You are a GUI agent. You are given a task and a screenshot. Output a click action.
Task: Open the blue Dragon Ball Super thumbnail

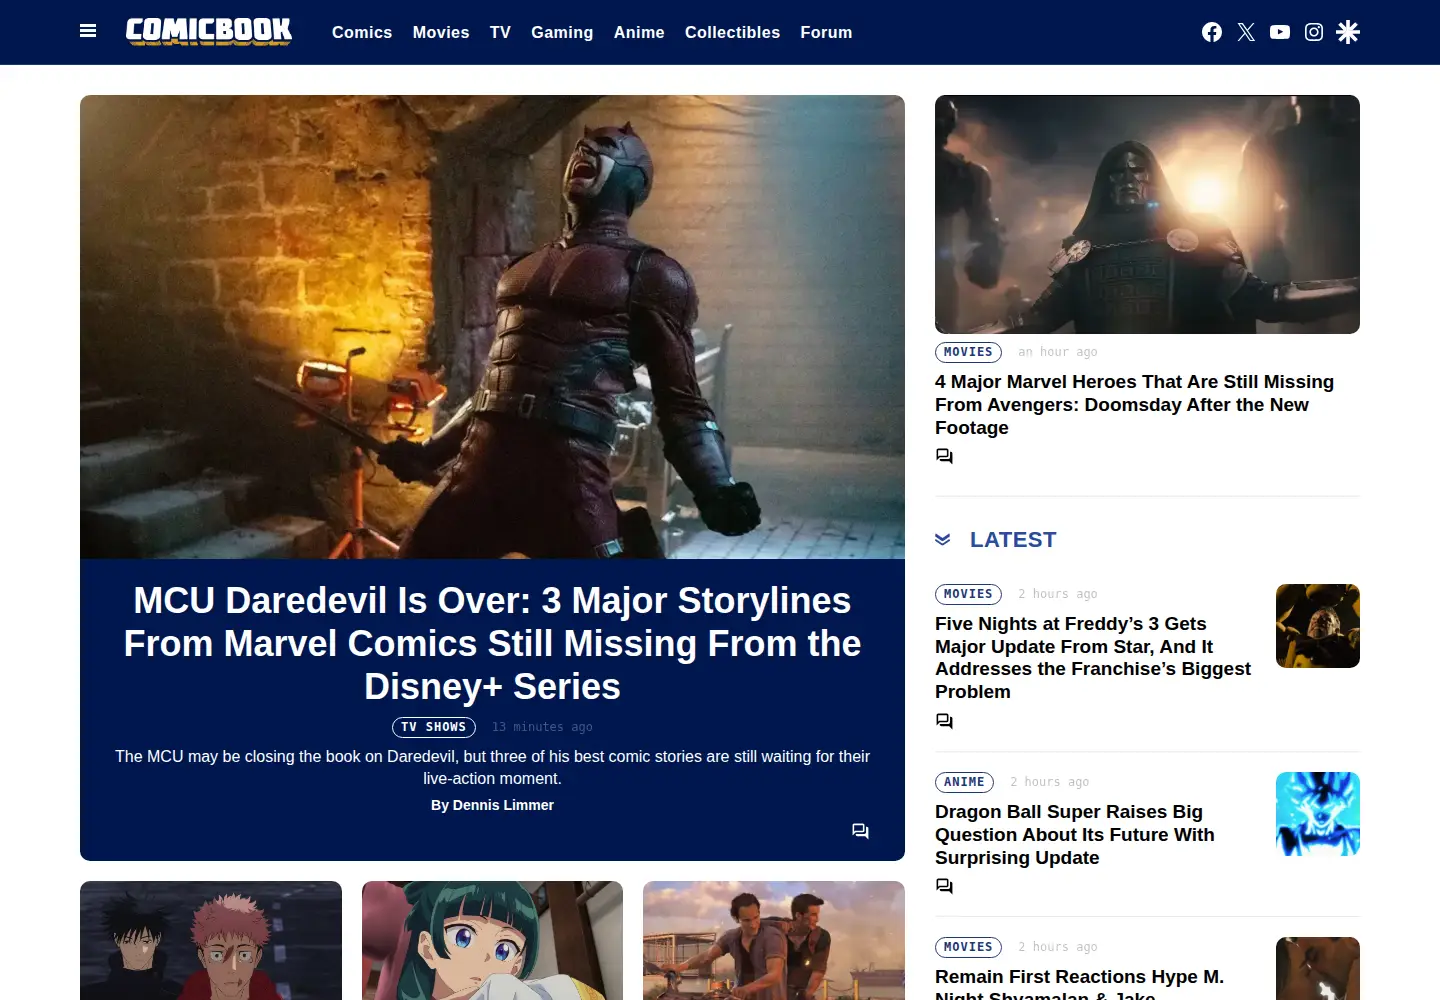tap(1318, 814)
